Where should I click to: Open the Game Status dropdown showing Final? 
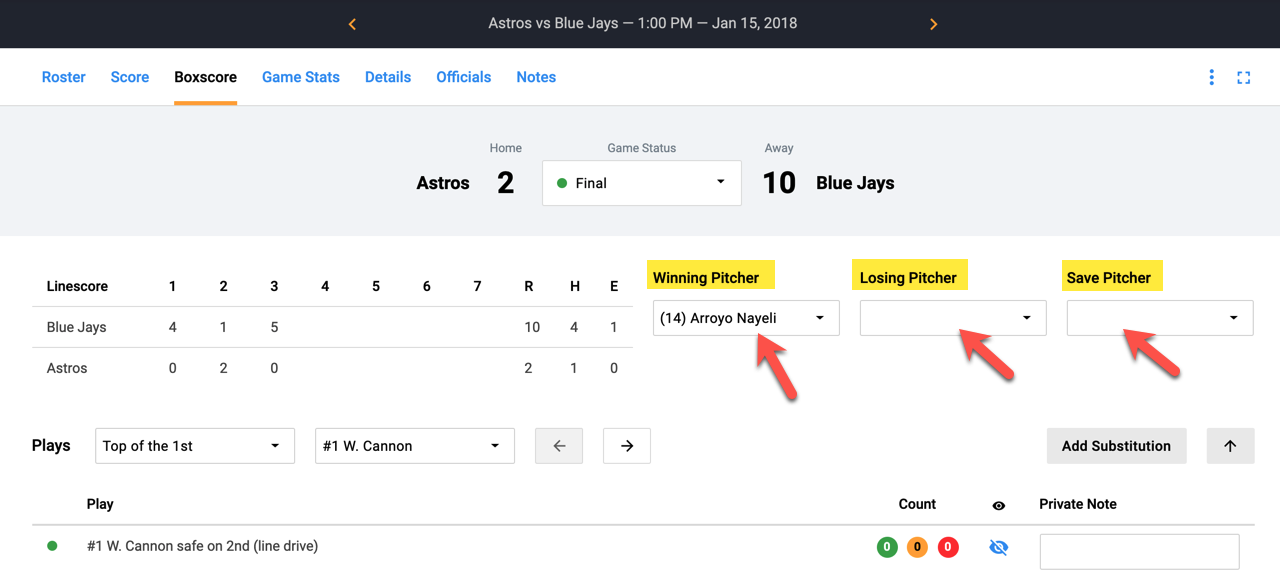[641, 183]
